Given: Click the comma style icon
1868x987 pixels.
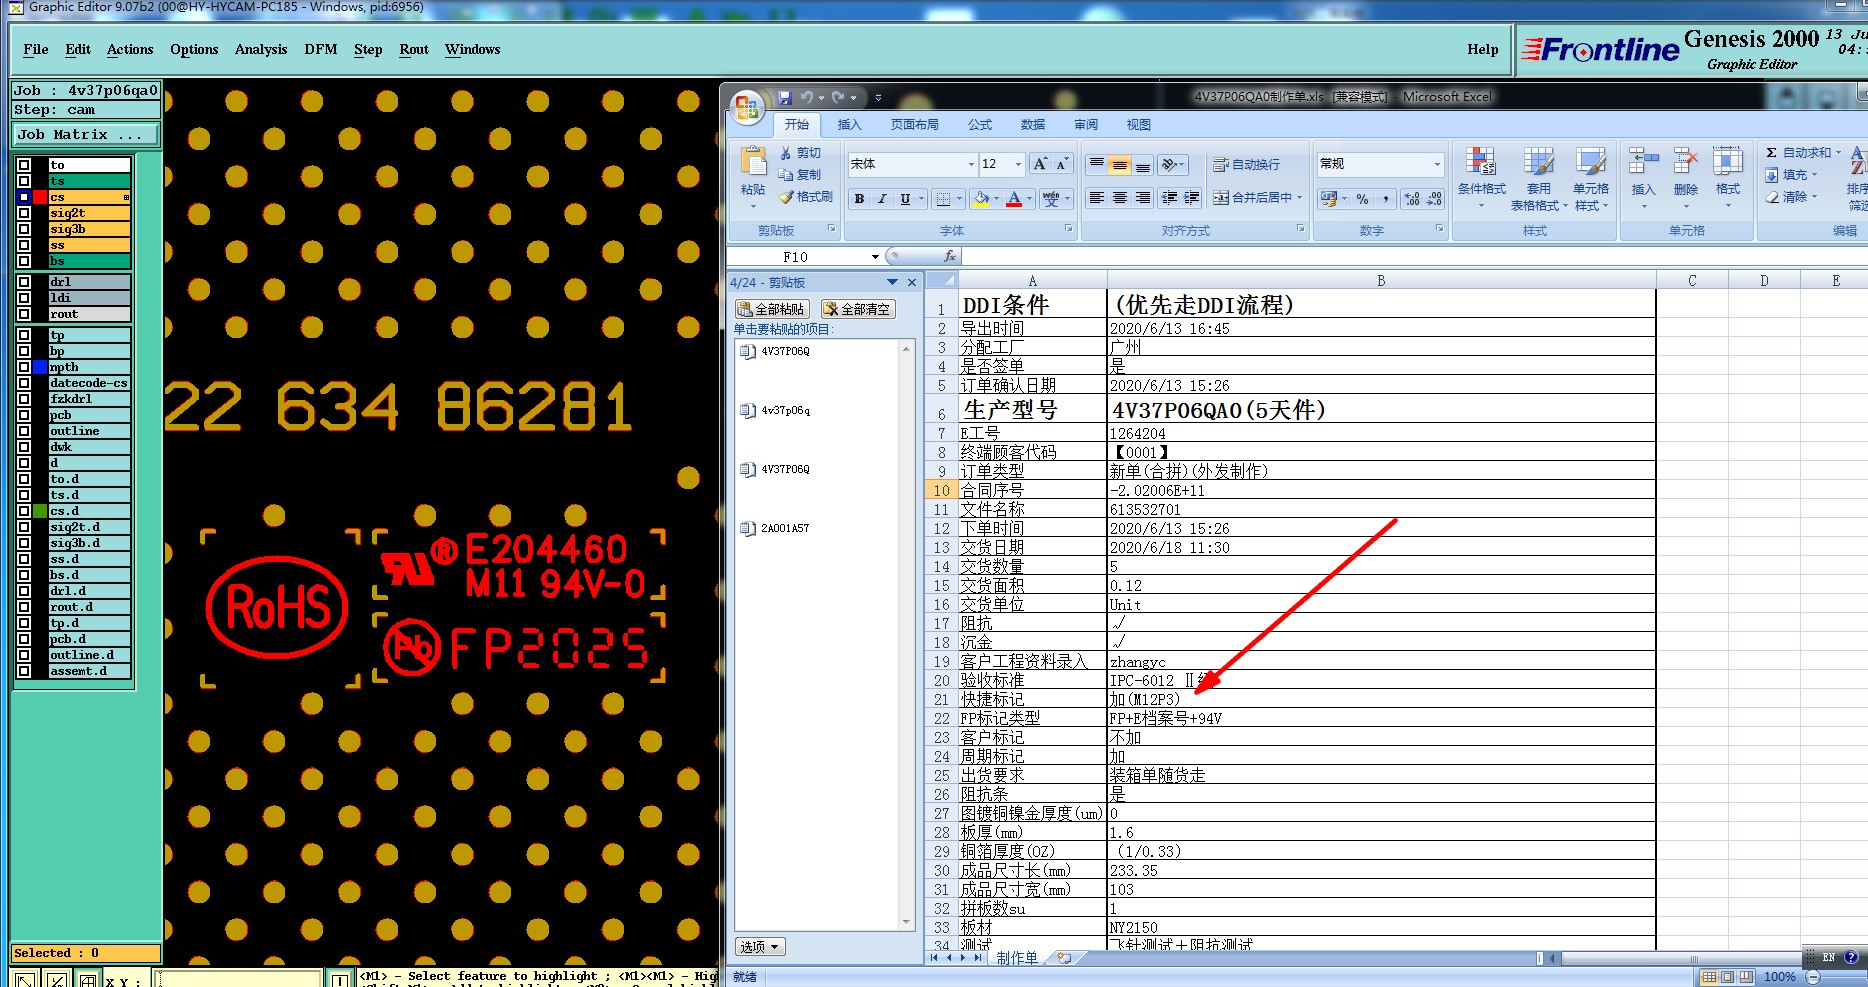Looking at the screenshot, I should coord(1385,199).
